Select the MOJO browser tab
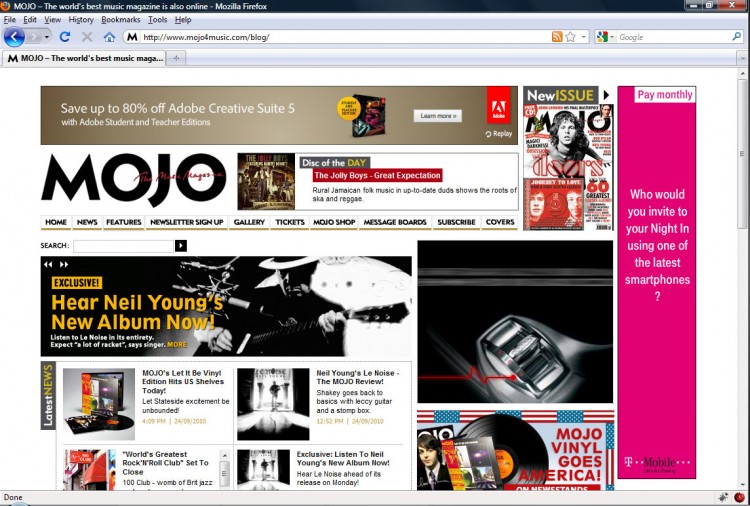 click(x=84, y=58)
